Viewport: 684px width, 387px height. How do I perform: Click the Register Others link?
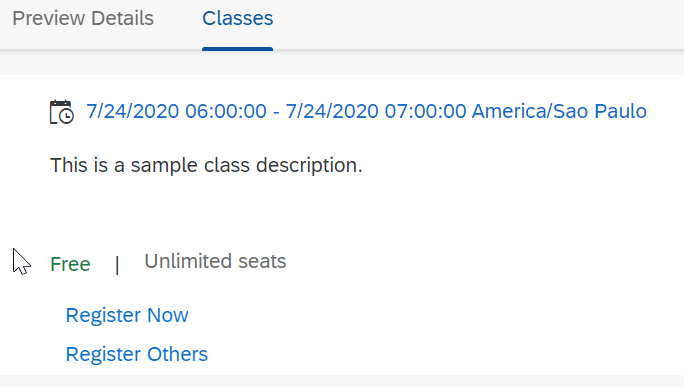(x=137, y=354)
